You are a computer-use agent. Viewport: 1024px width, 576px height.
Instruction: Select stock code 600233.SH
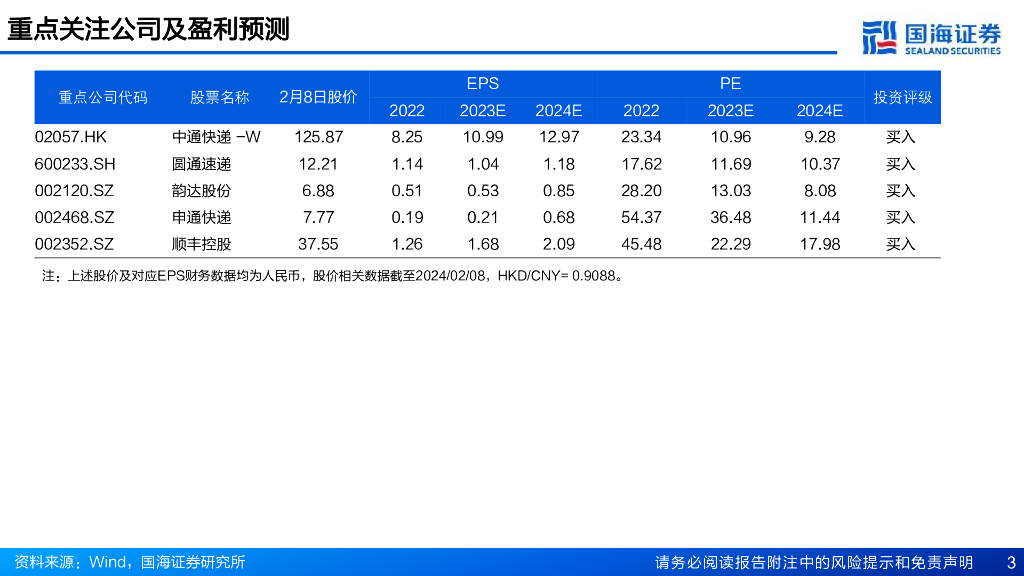(75, 164)
